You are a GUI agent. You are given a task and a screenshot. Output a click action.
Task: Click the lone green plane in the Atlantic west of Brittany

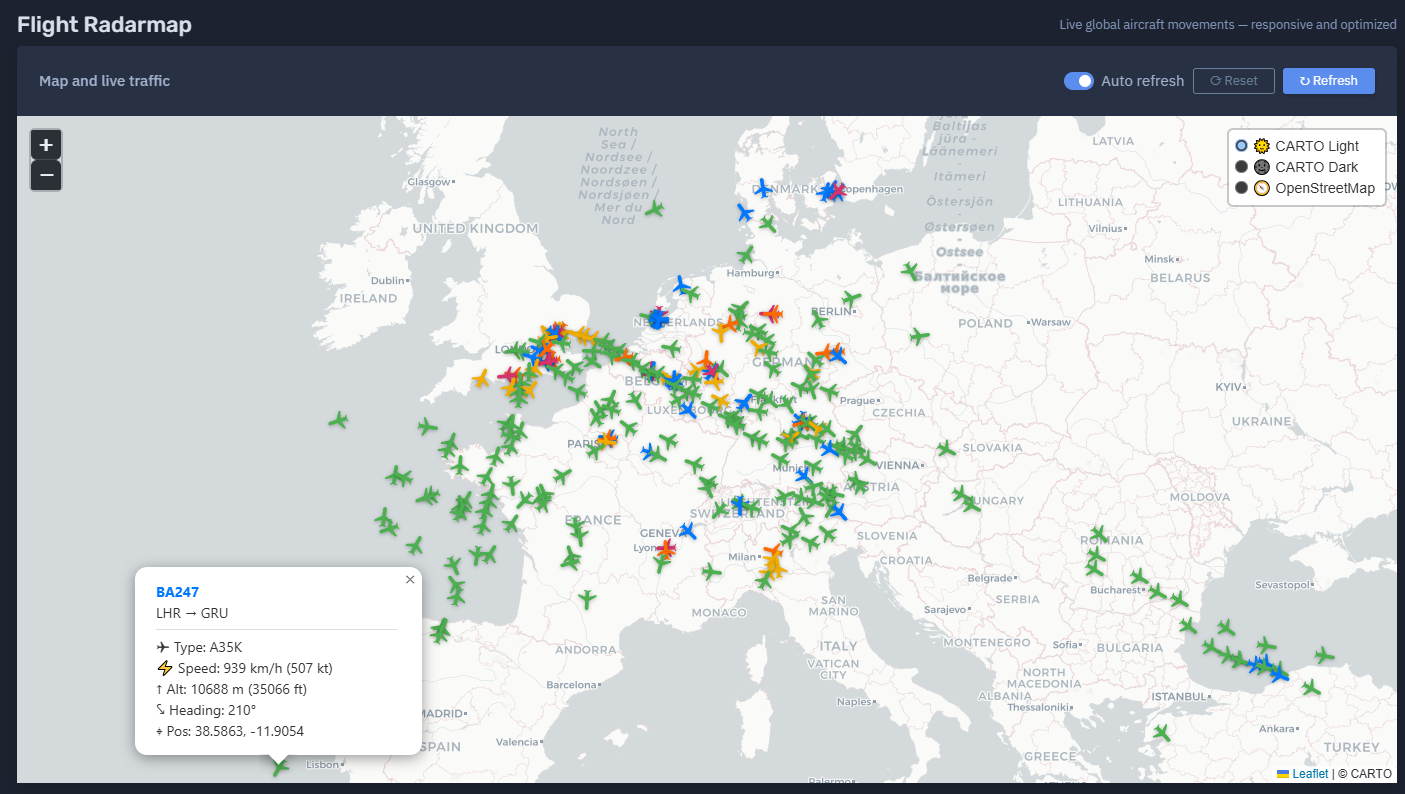[x=338, y=420]
